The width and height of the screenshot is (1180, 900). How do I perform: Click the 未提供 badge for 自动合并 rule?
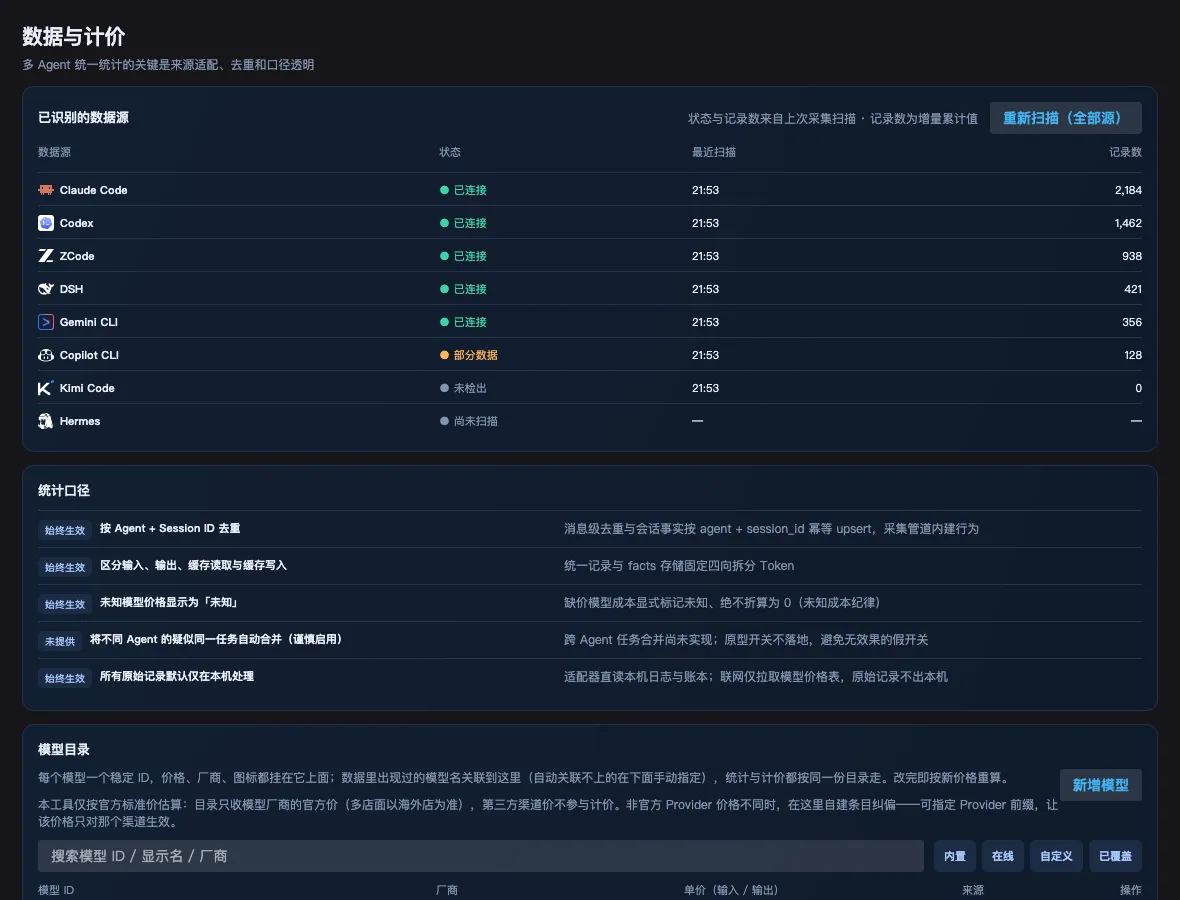point(59,640)
